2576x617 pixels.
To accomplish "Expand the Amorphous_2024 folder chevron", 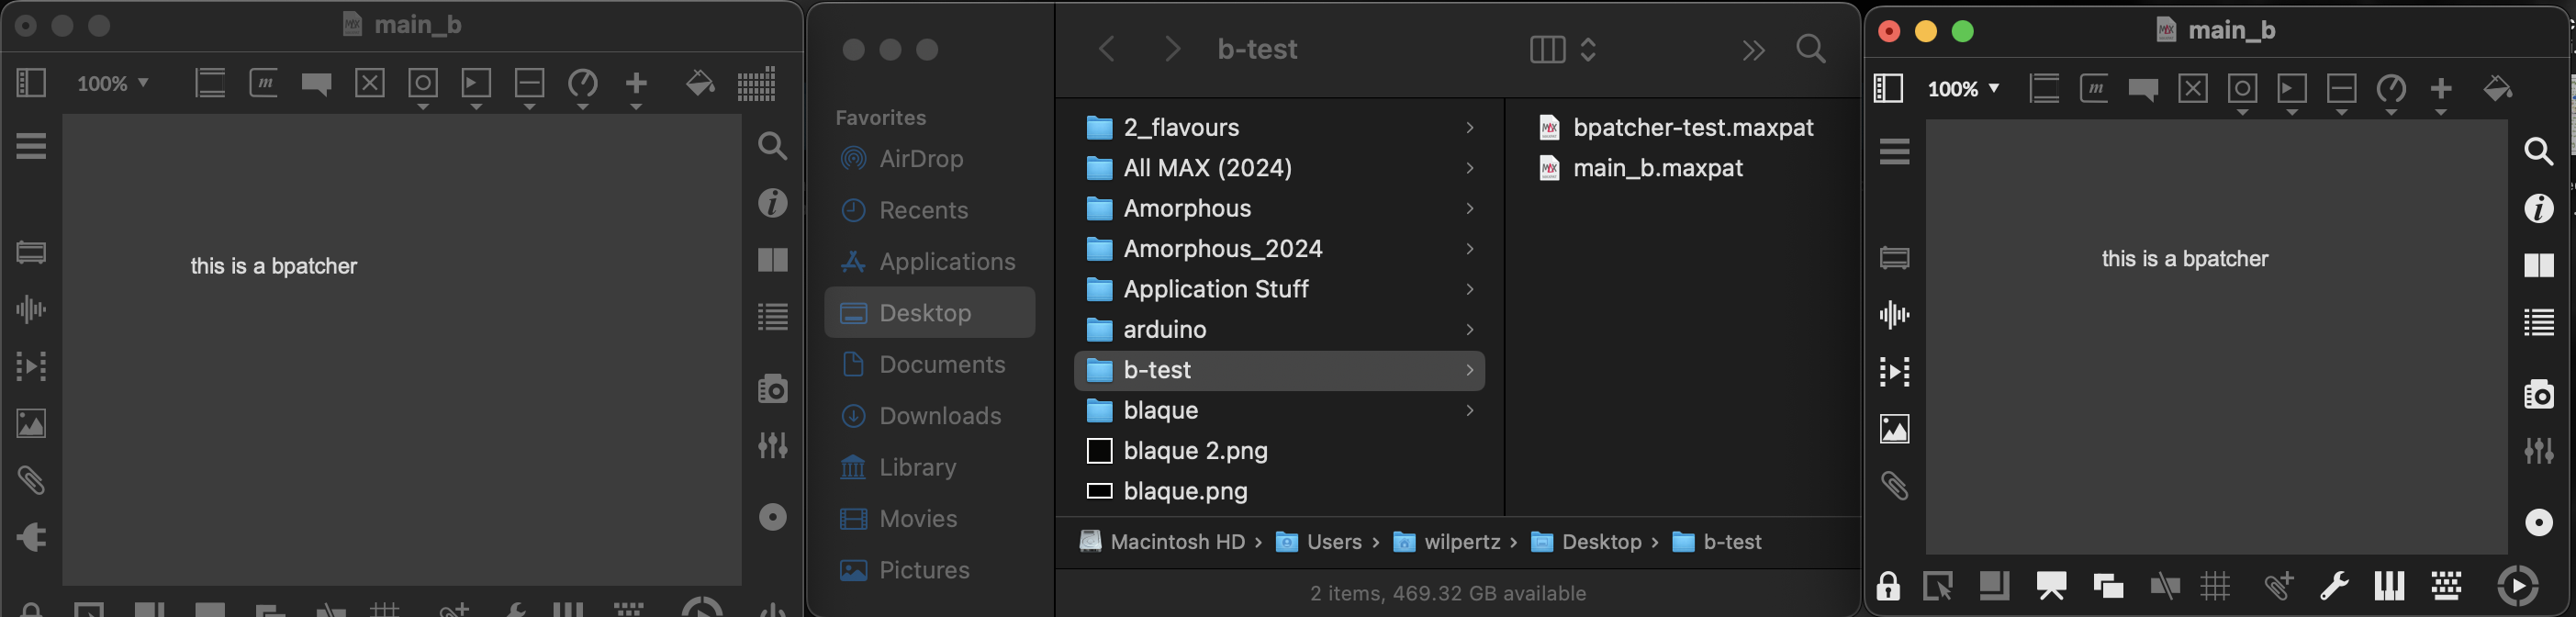I will click(1469, 248).
